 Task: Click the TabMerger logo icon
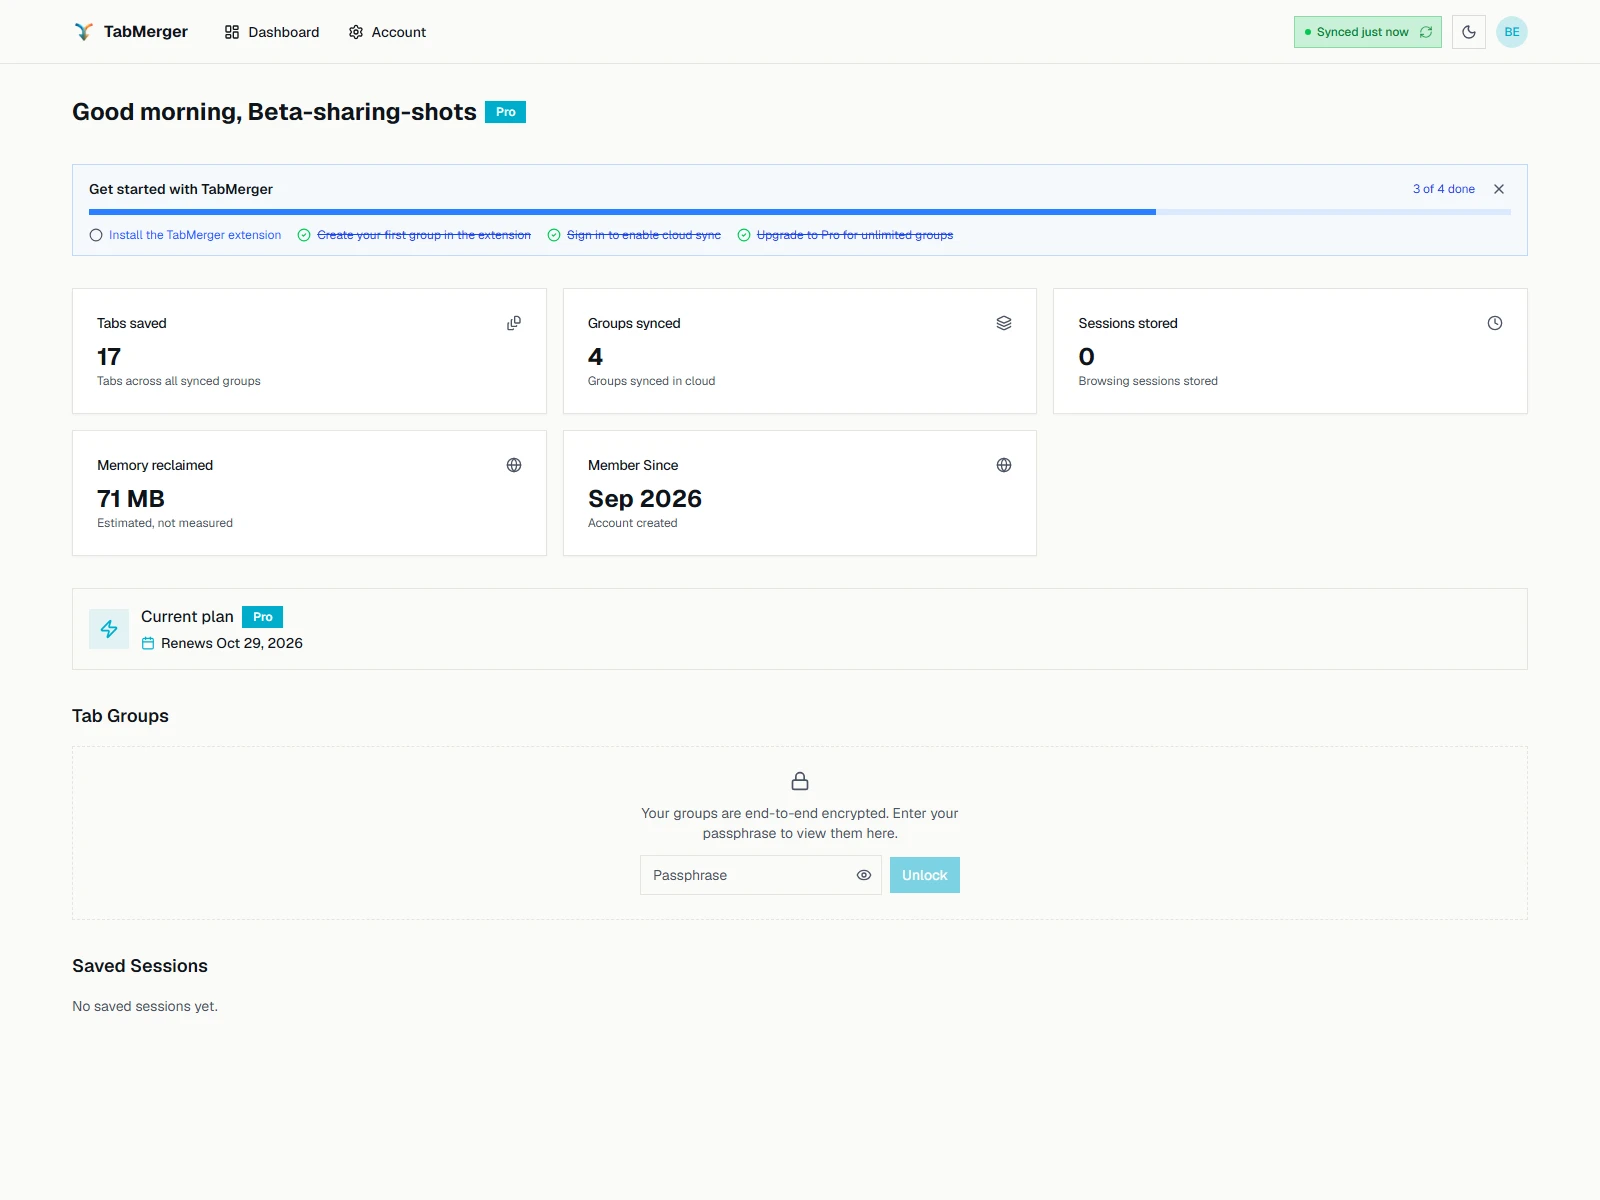click(x=84, y=32)
